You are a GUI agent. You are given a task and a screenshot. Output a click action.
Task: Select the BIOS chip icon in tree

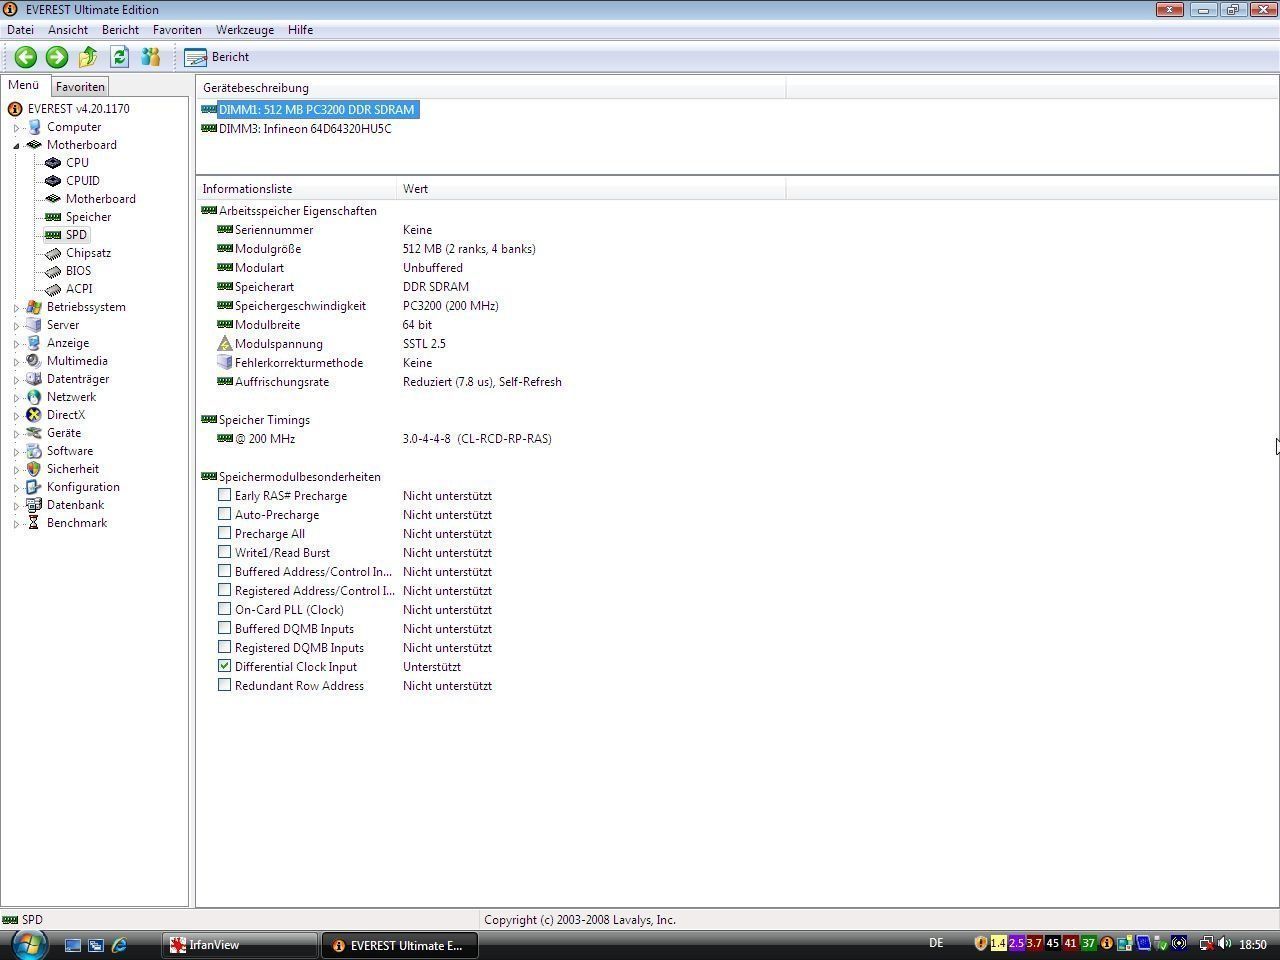coord(53,271)
